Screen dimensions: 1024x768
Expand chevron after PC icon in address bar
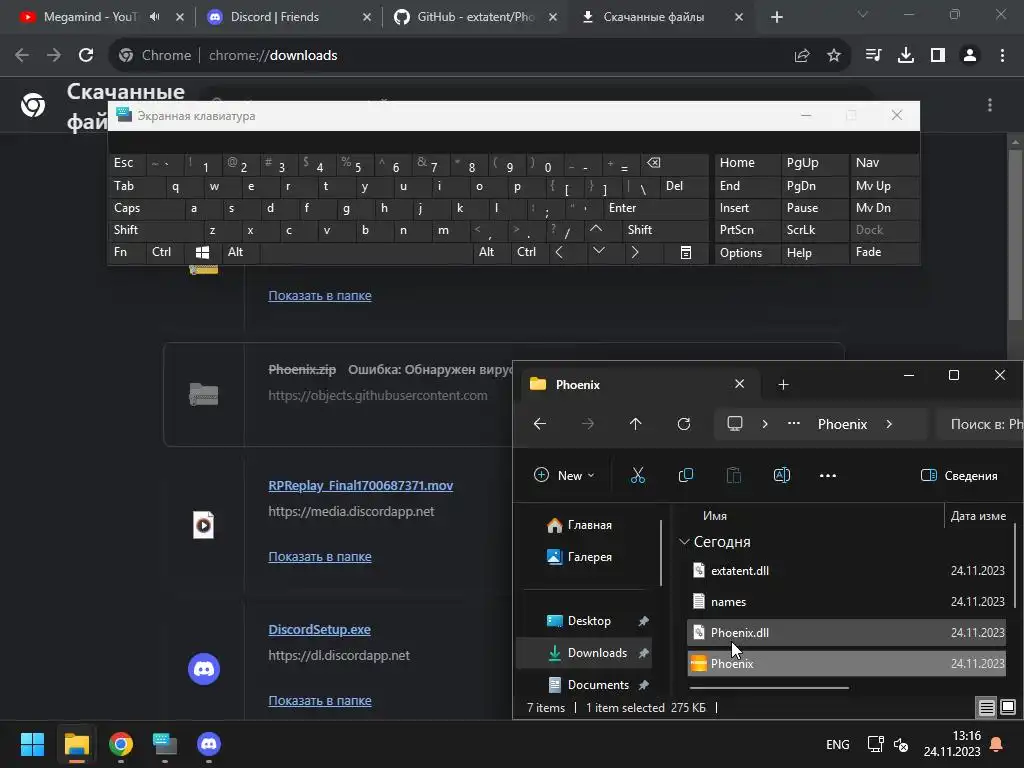765,424
